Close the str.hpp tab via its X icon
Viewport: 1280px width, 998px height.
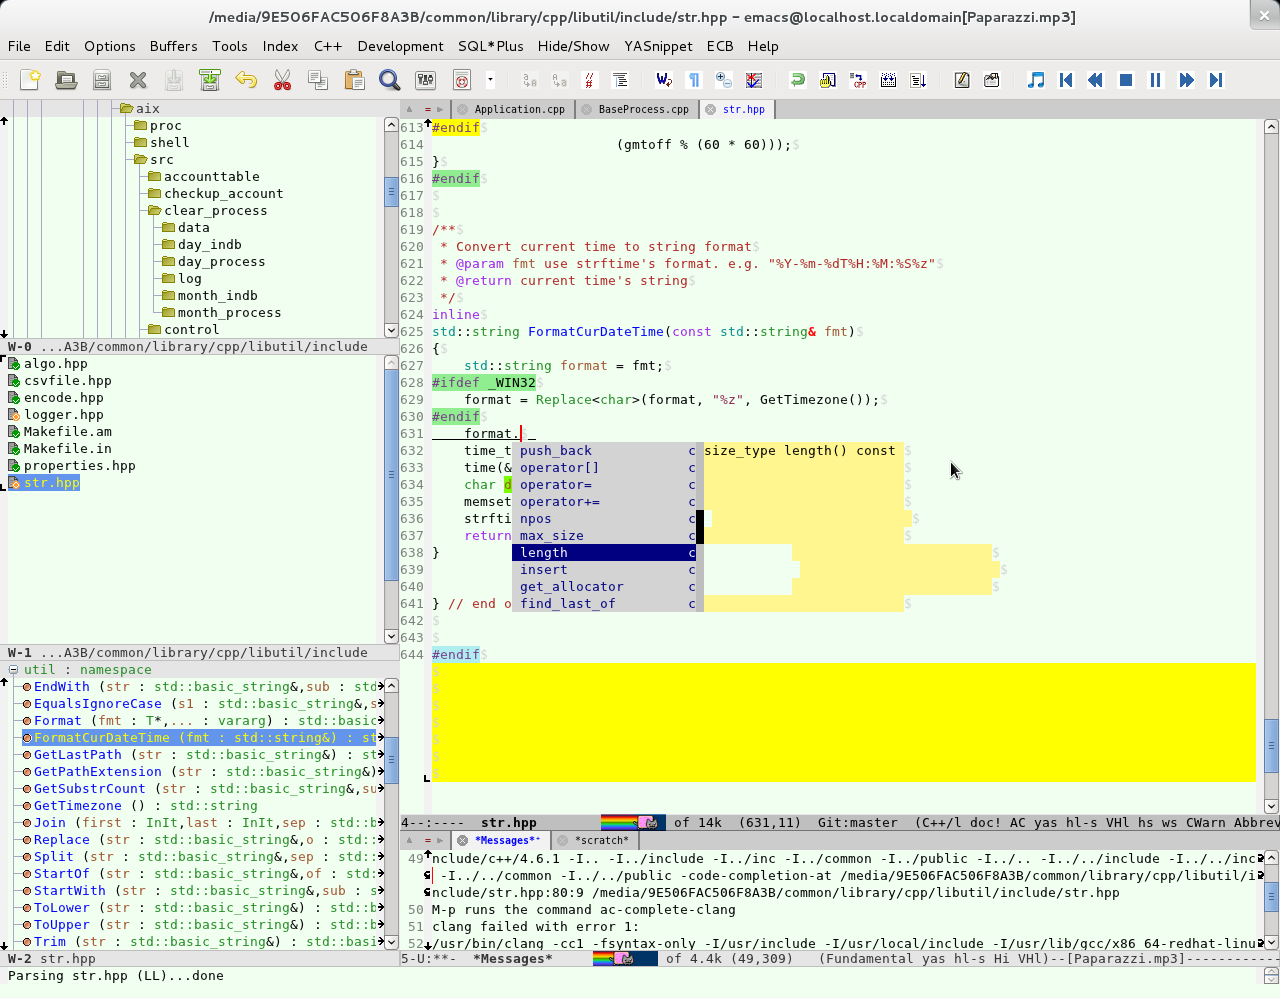(710, 109)
